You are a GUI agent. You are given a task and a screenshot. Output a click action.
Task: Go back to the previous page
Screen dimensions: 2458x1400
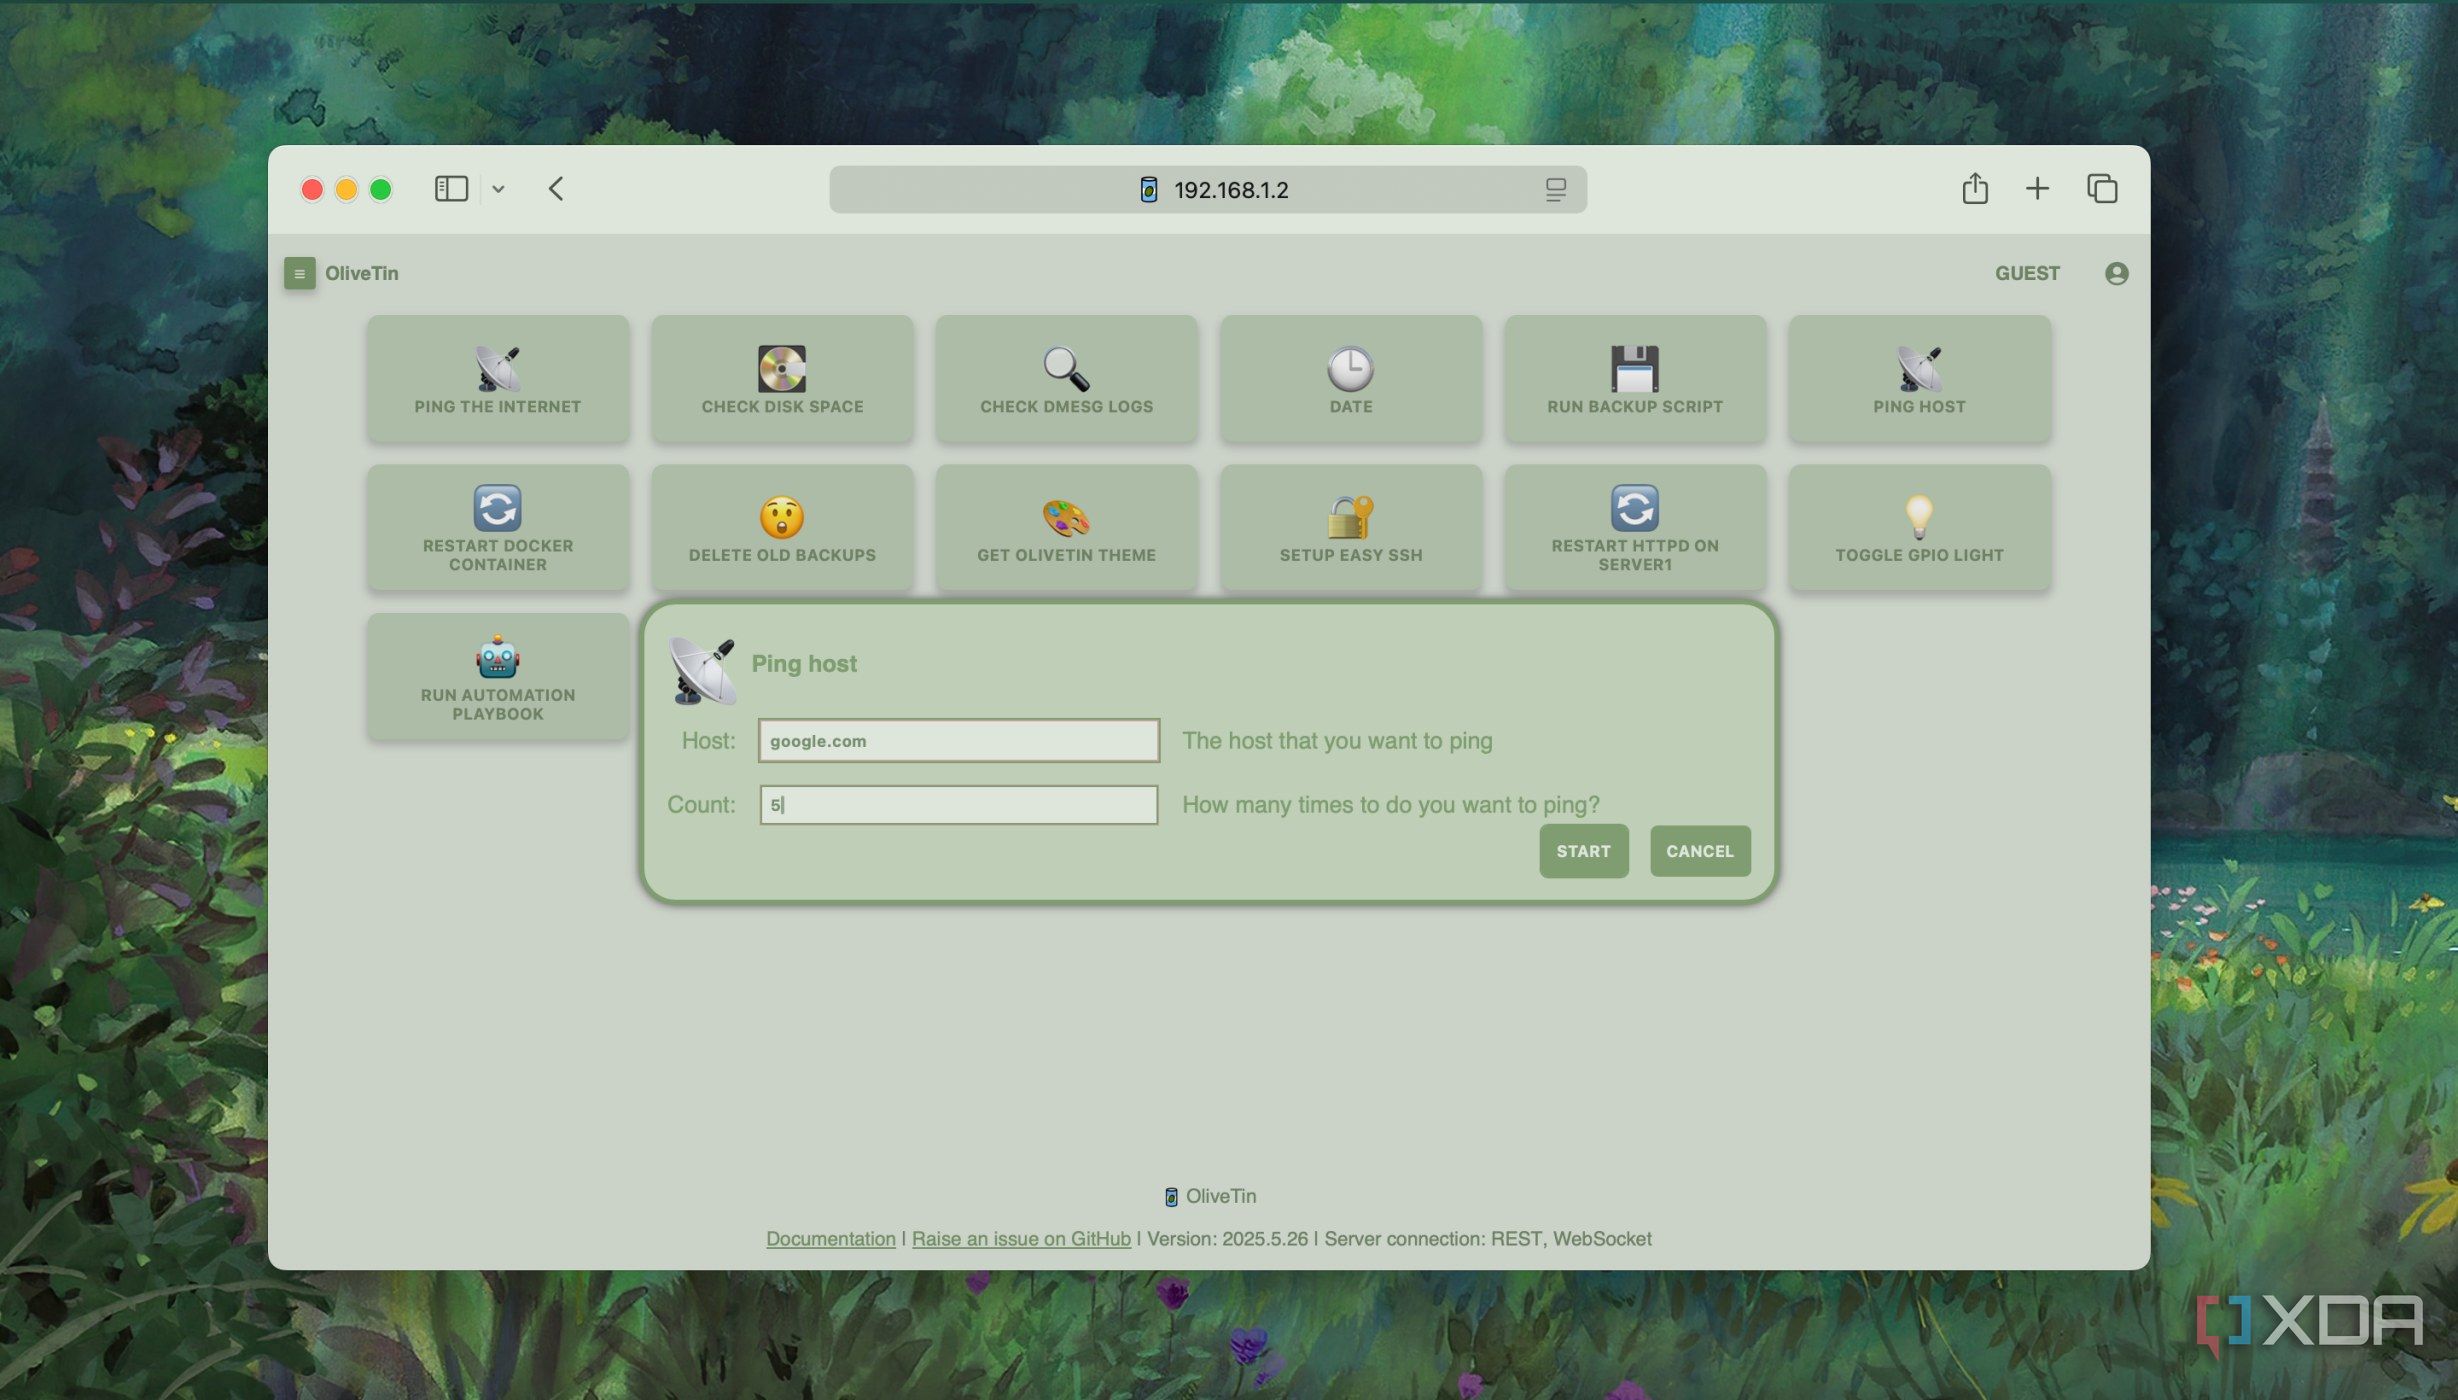click(x=556, y=188)
